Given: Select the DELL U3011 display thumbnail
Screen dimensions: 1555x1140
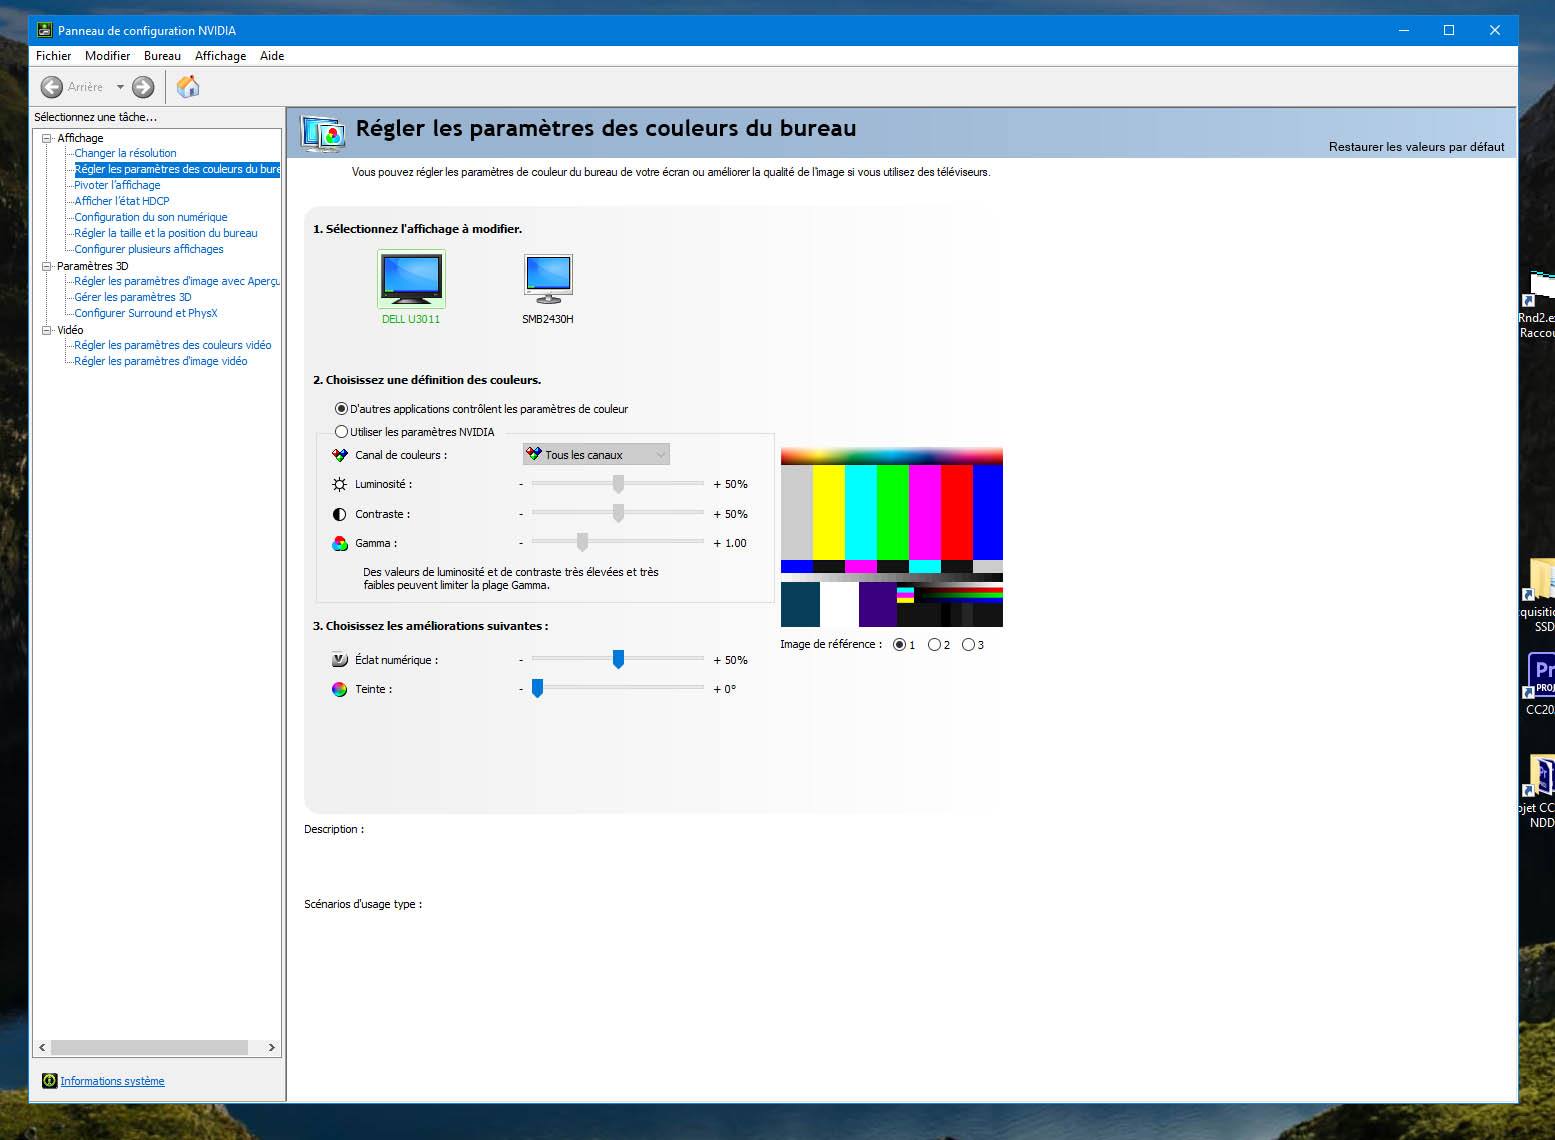Looking at the screenshot, I should pos(410,280).
